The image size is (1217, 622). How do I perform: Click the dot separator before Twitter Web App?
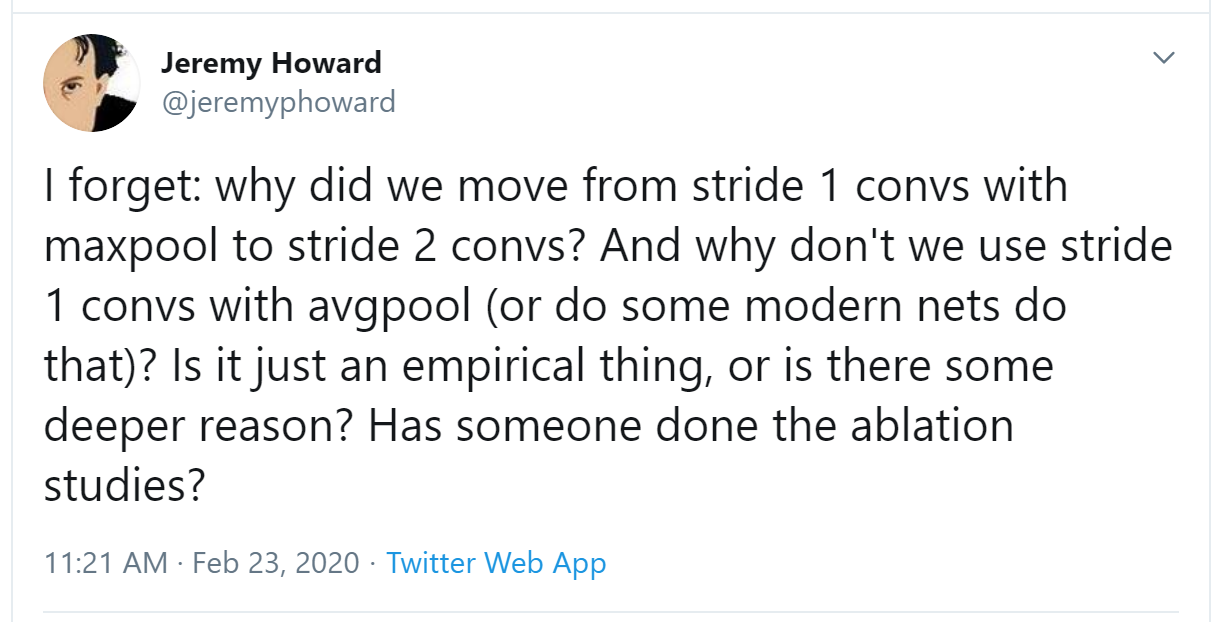point(373,564)
